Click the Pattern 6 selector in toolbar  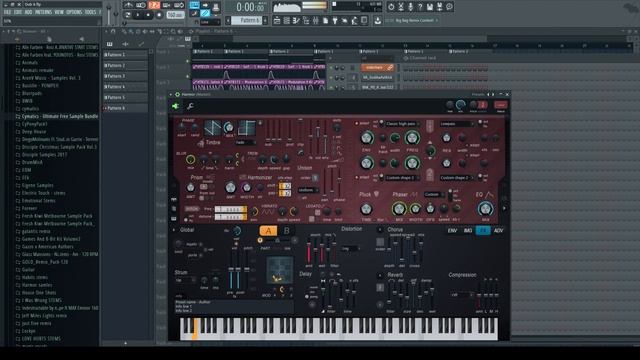246,20
